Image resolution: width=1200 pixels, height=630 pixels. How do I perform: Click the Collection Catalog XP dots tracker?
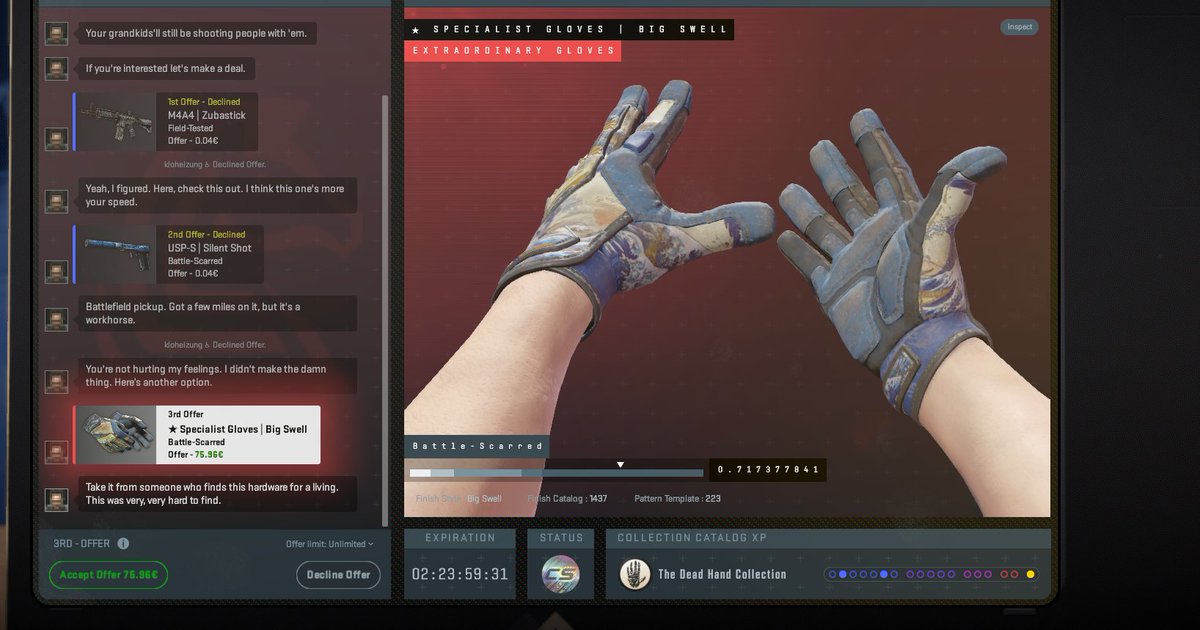pyautogui.click(x=931, y=575)
